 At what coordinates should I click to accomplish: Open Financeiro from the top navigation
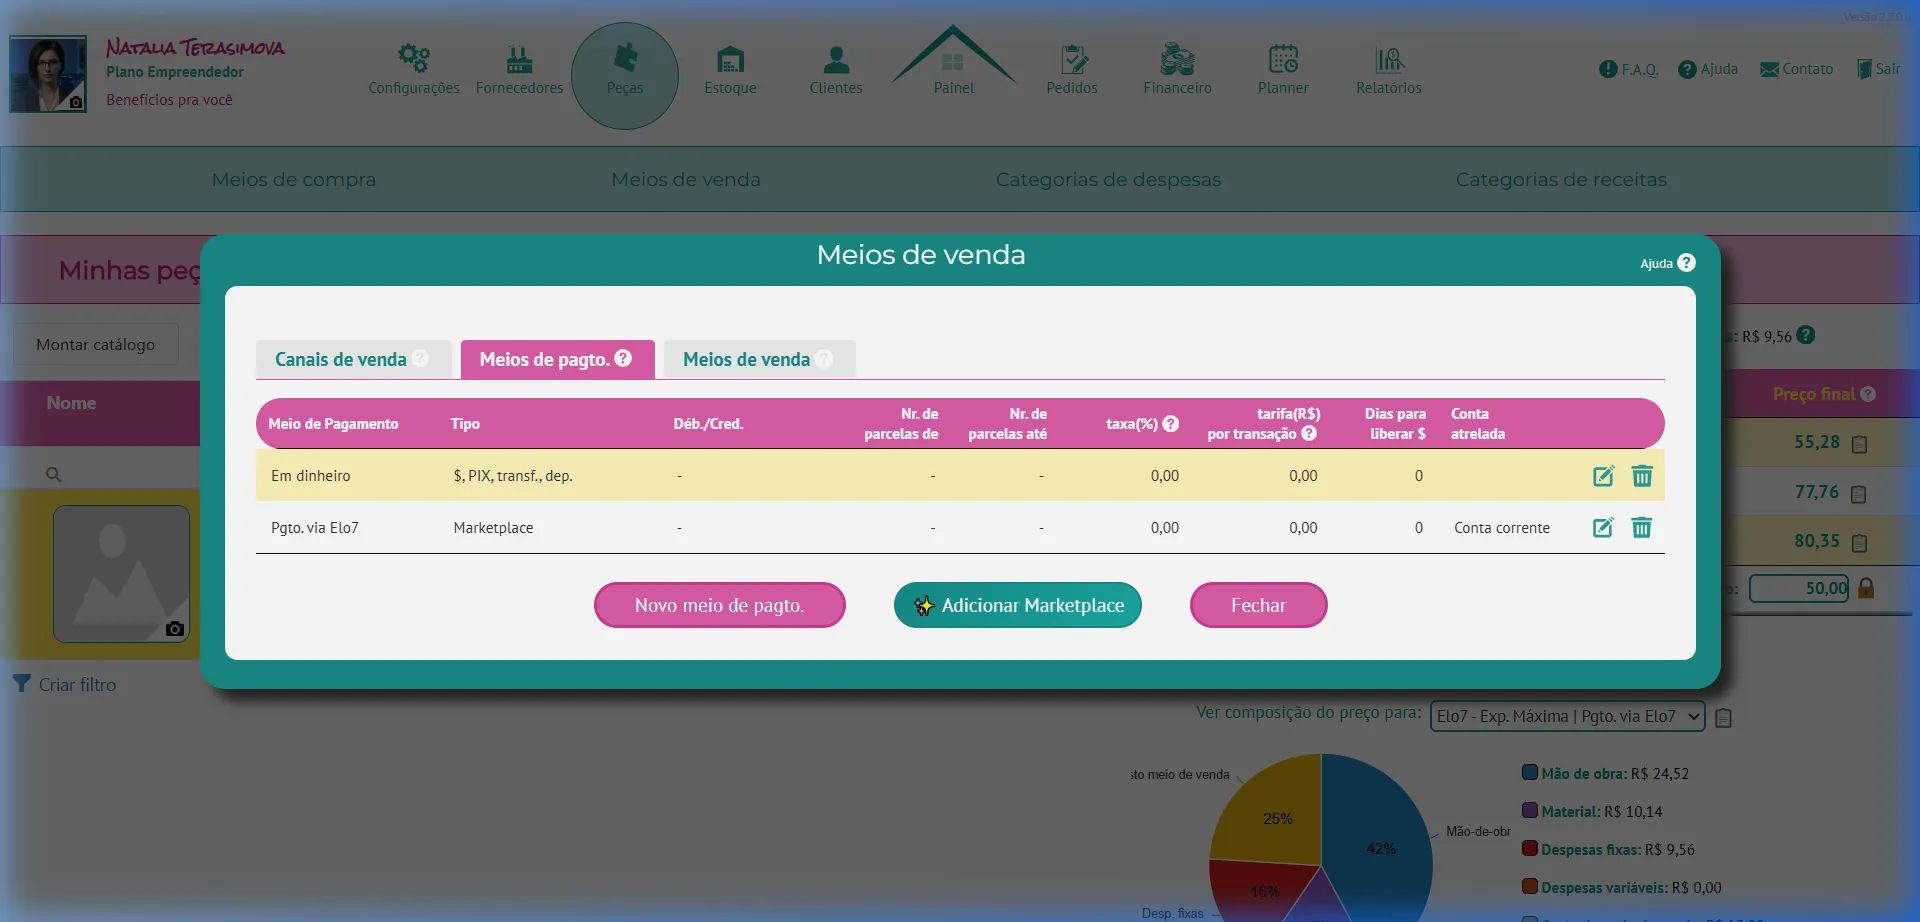click(1177, 70)
